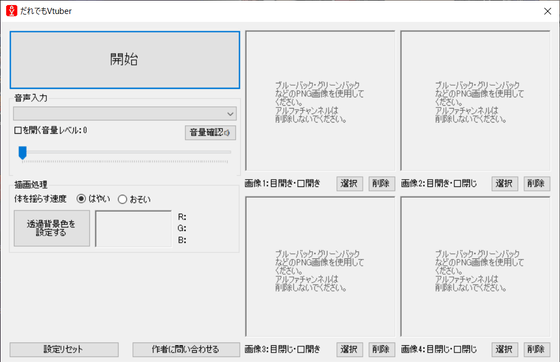
Task: Click 透過背景色を設定する button
Action: pos(52,228)
